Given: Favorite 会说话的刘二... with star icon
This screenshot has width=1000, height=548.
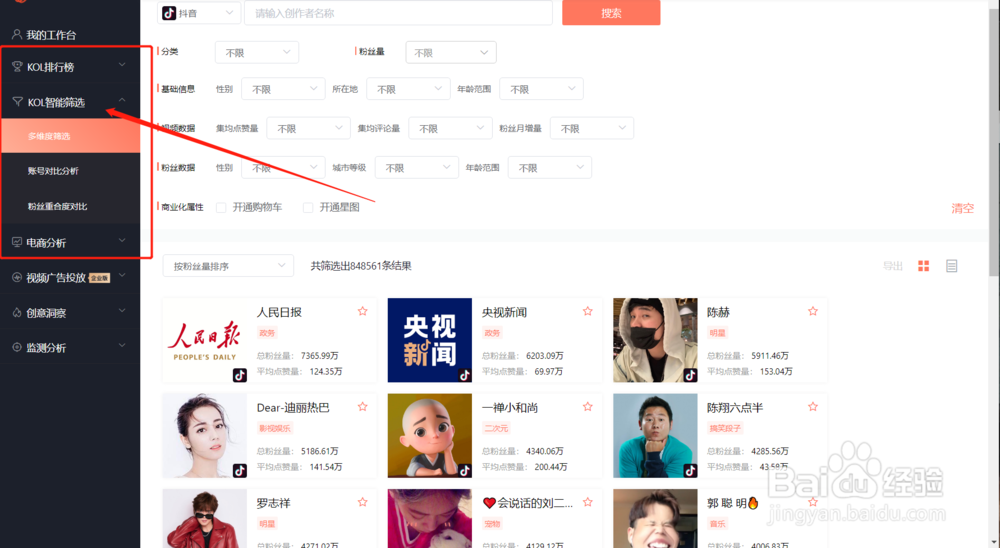Looking at the screenshot, I should (587, 502).
